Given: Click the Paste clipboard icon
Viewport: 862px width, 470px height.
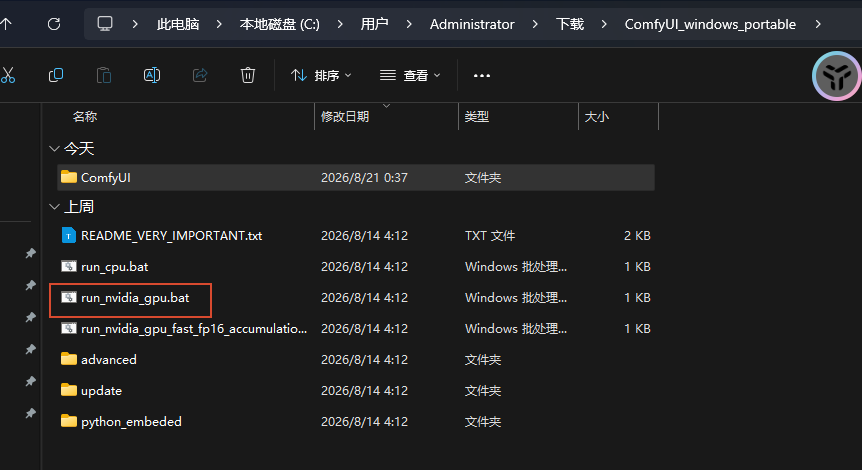Looking at the screenshot, I should tap(104, 75).
